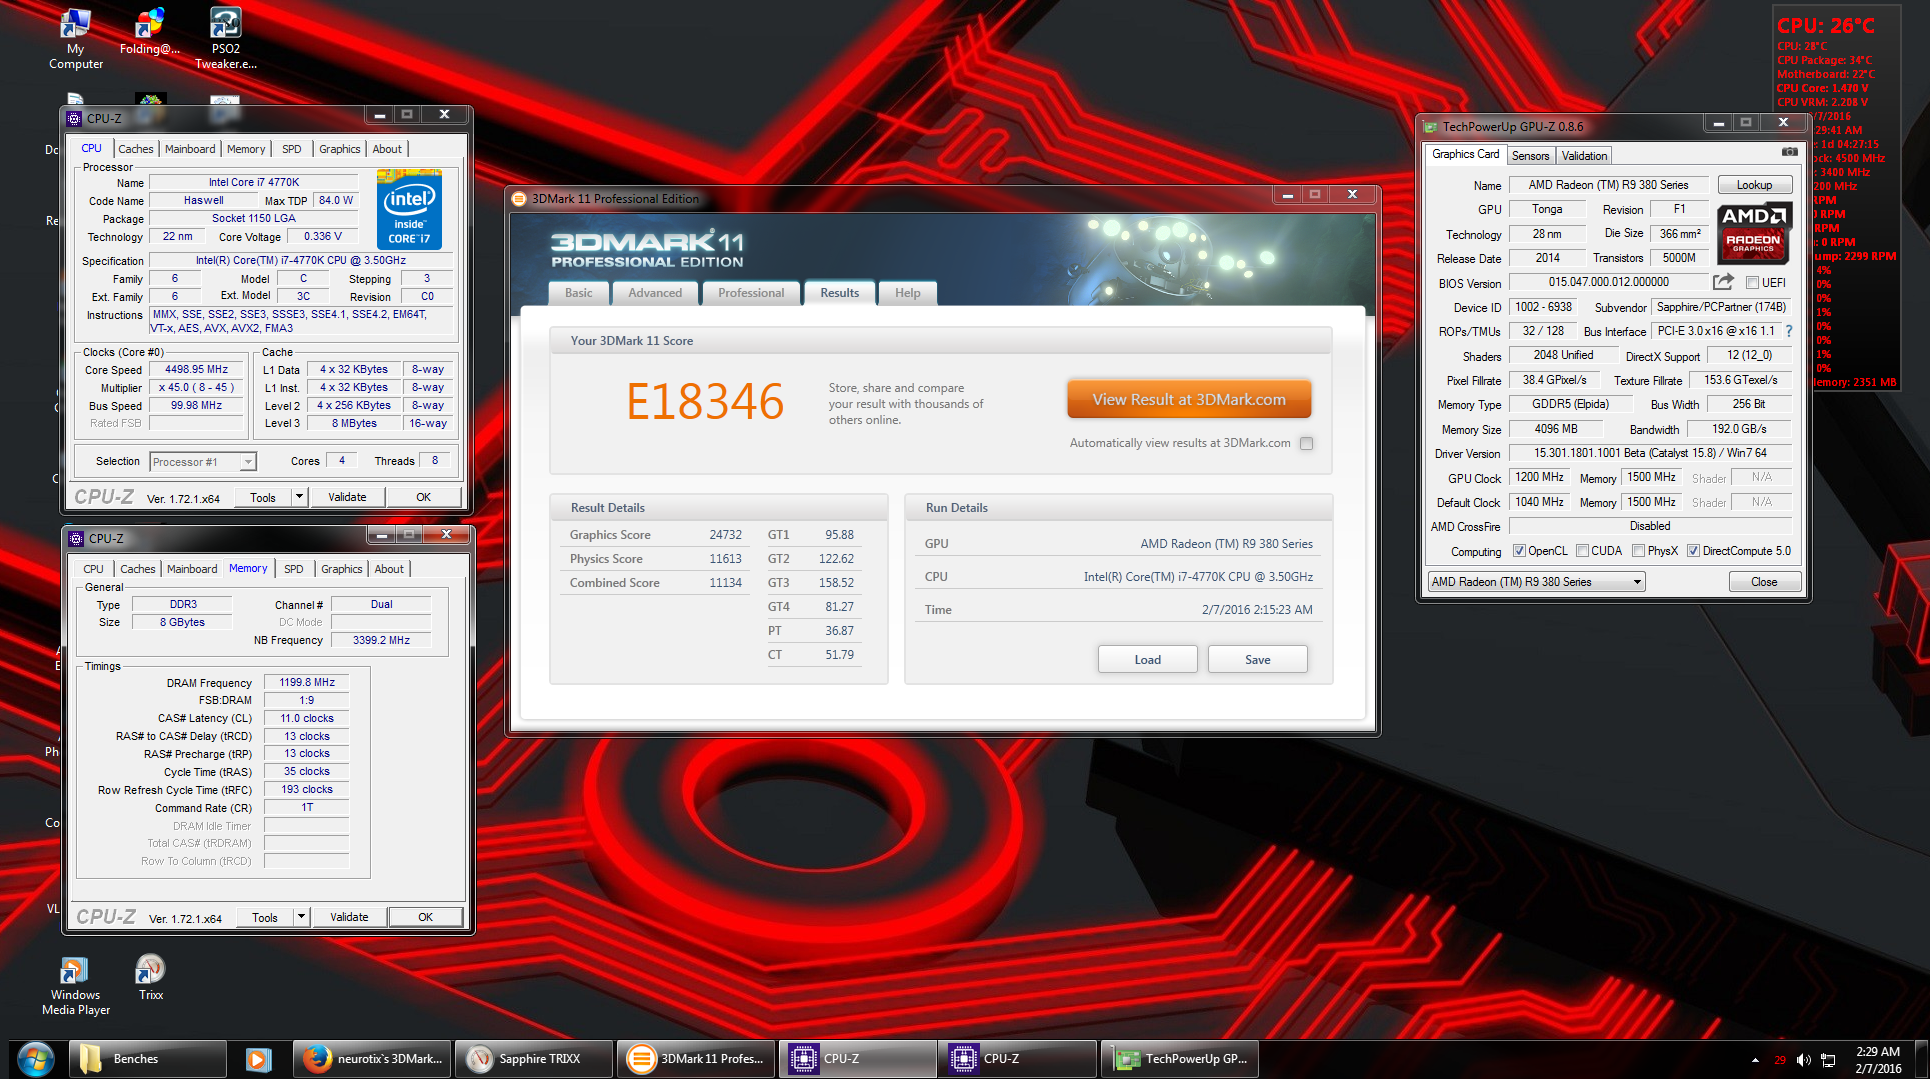
Task: Switch to Validation tab in GPU-Z
Action: 1584,156
